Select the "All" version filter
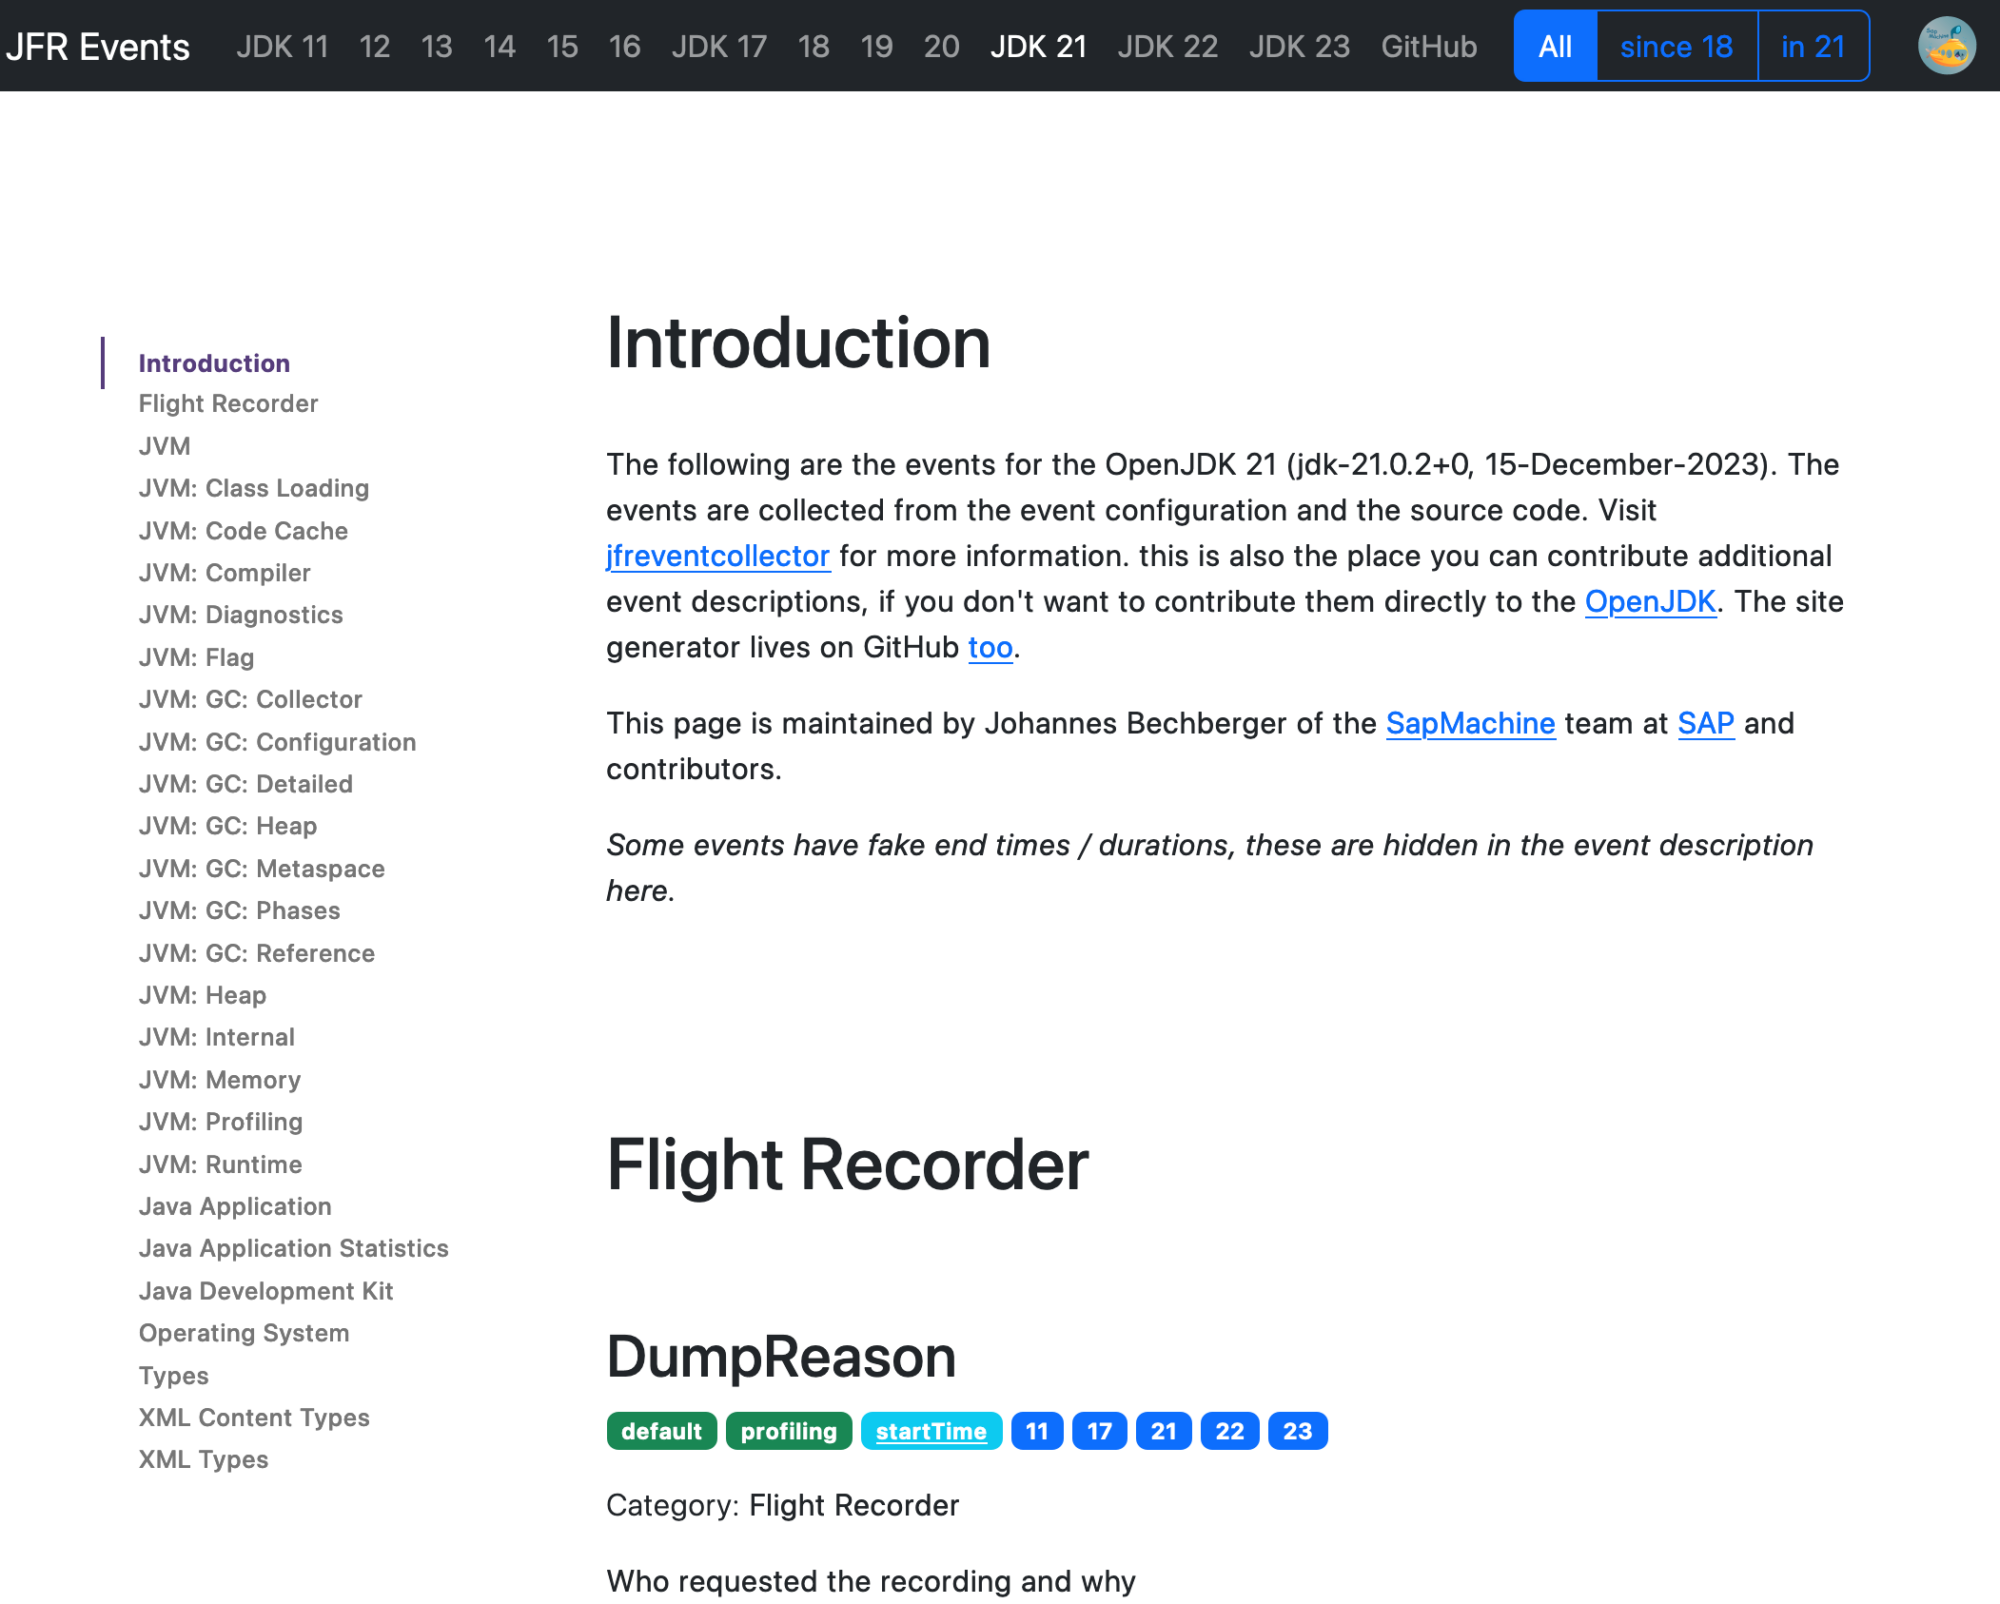Viewport: 2000px width, 1604px height. [x=1554, y=45]
